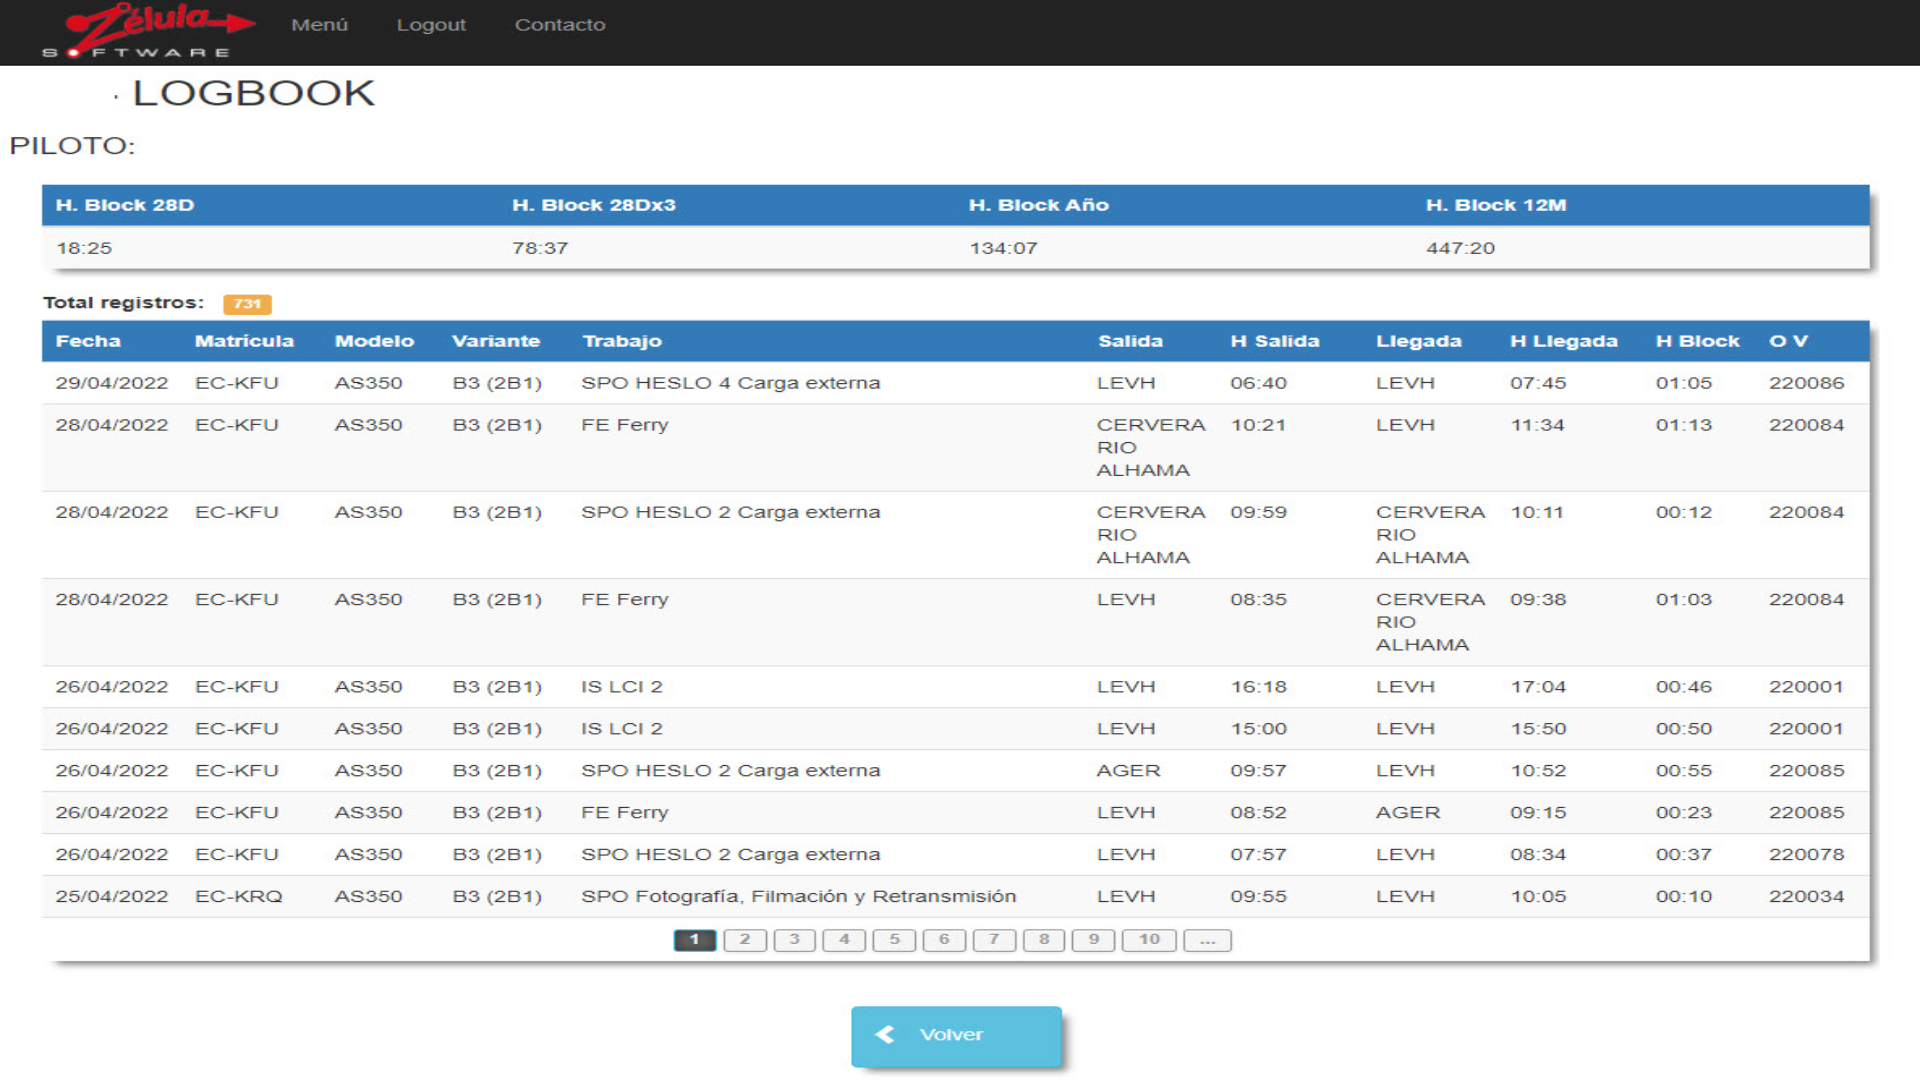
Task: Click the Trabajo column header
Action: coord(622,341)
